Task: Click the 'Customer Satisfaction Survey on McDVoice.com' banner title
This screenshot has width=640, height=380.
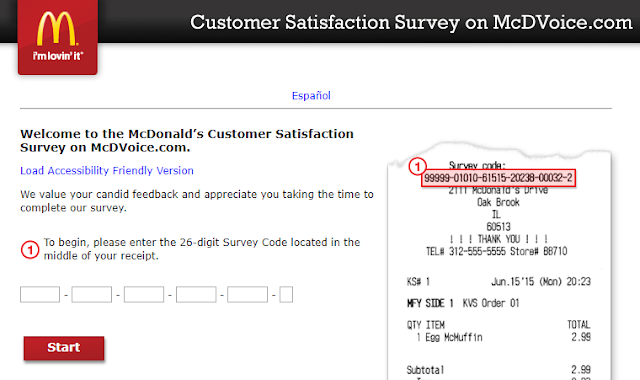Action: click(x=411, y=22)
